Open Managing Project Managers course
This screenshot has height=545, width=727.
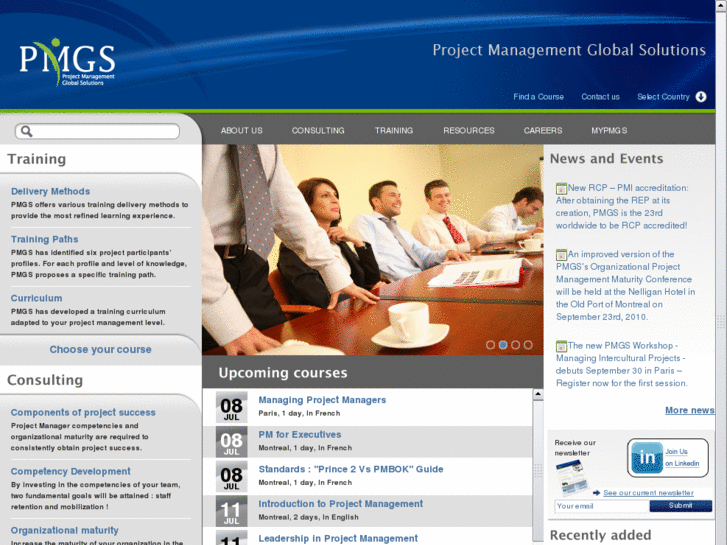[x=322, y=399]
